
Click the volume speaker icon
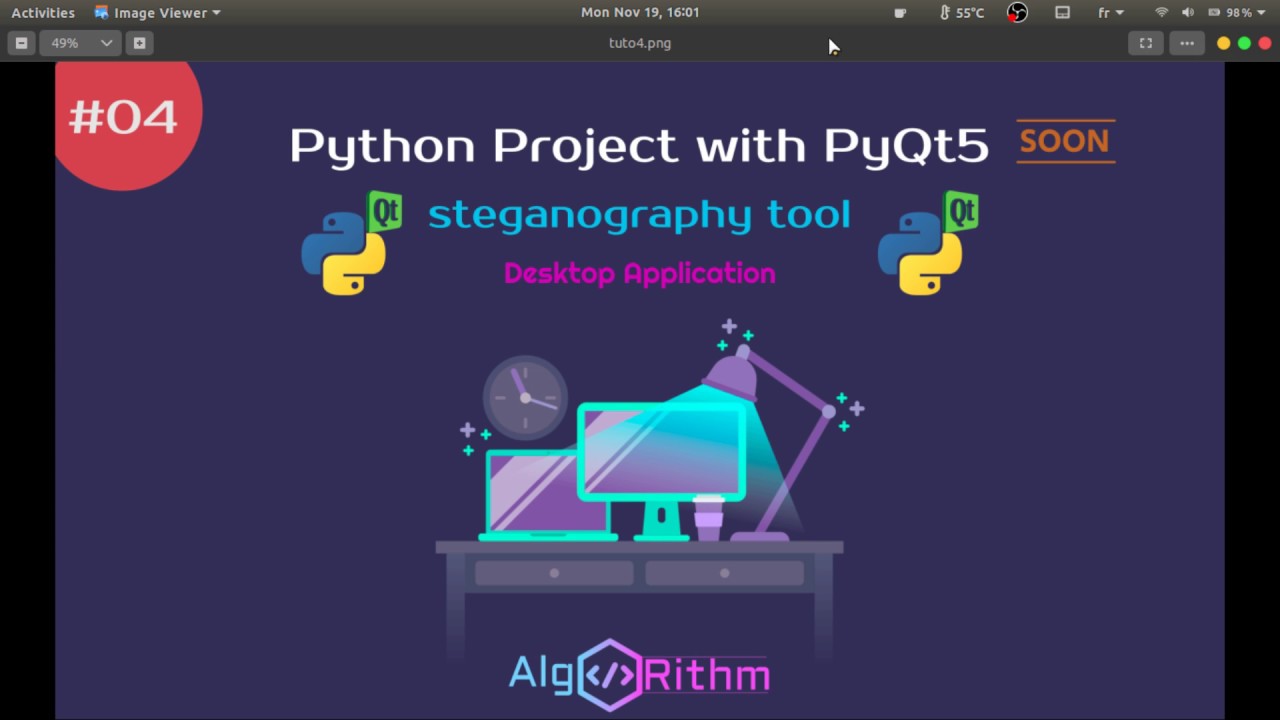click(1188, 13)
